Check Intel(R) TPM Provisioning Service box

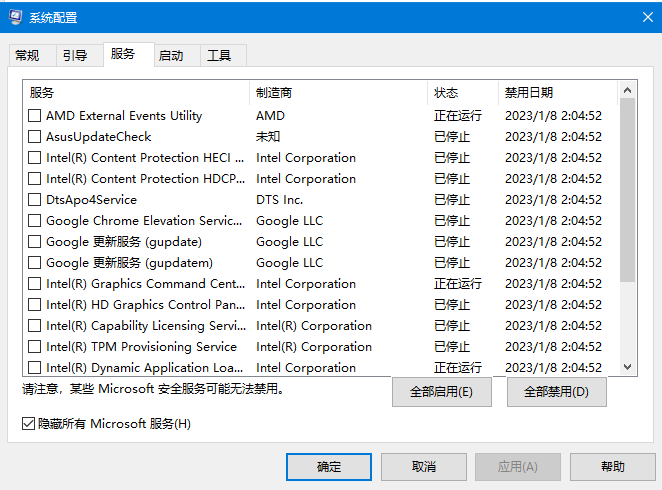coord(35,347)
